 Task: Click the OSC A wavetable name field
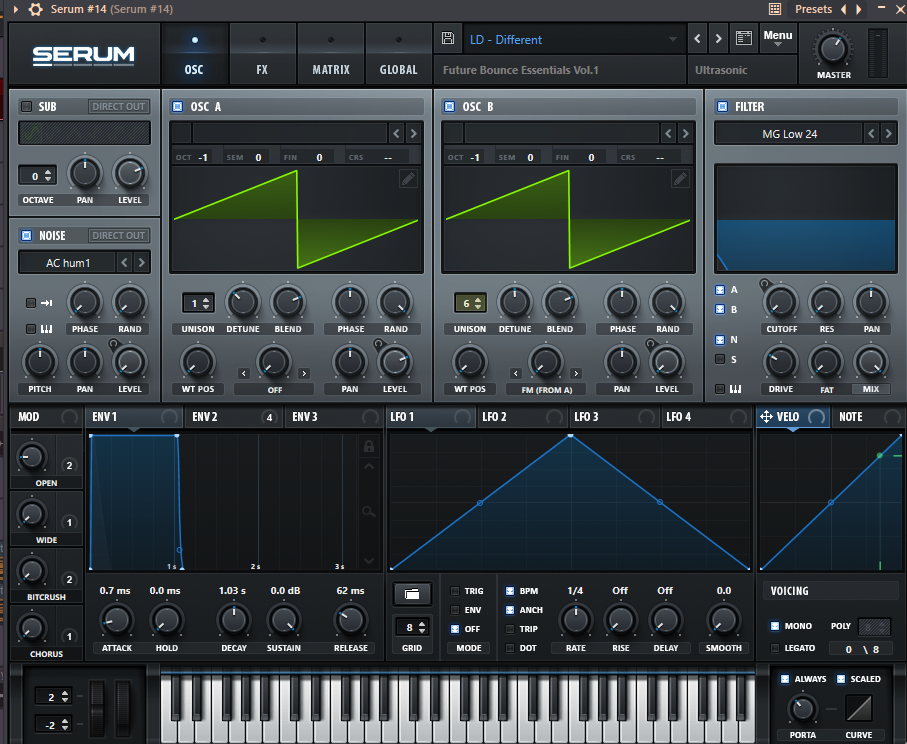pos(290,134)
